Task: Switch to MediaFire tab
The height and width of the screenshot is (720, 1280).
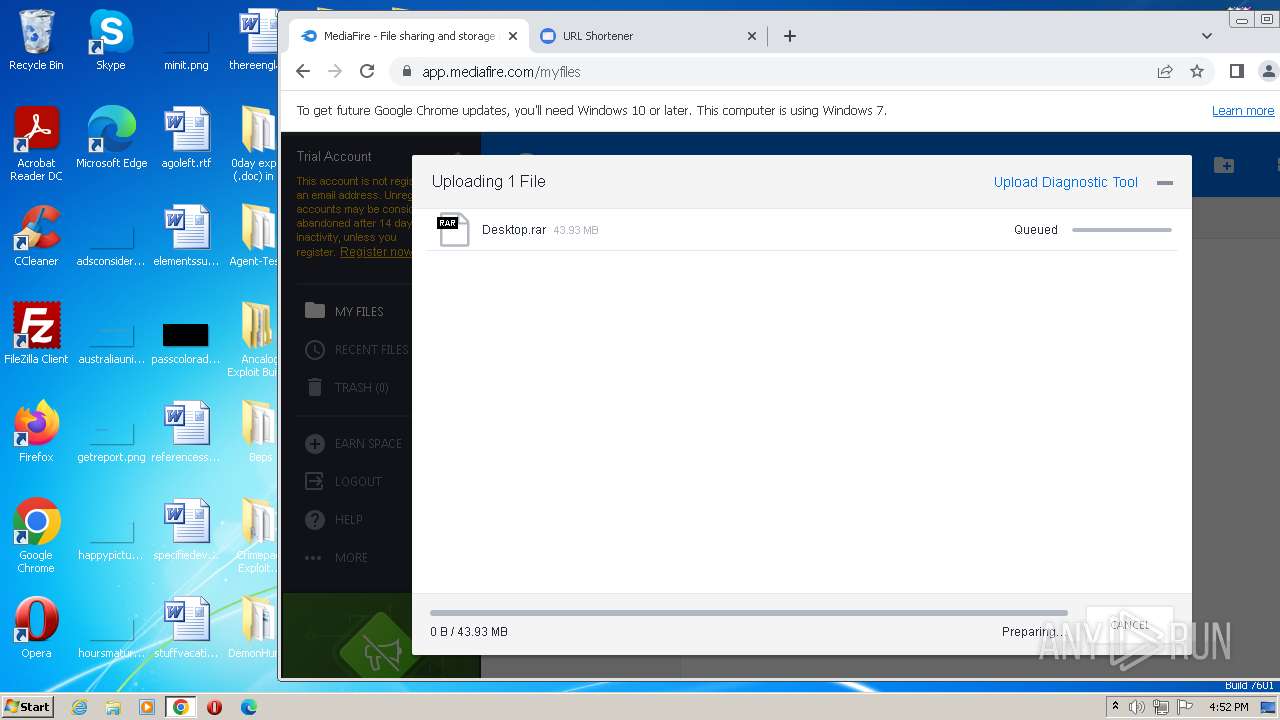Action: point(408,36)
